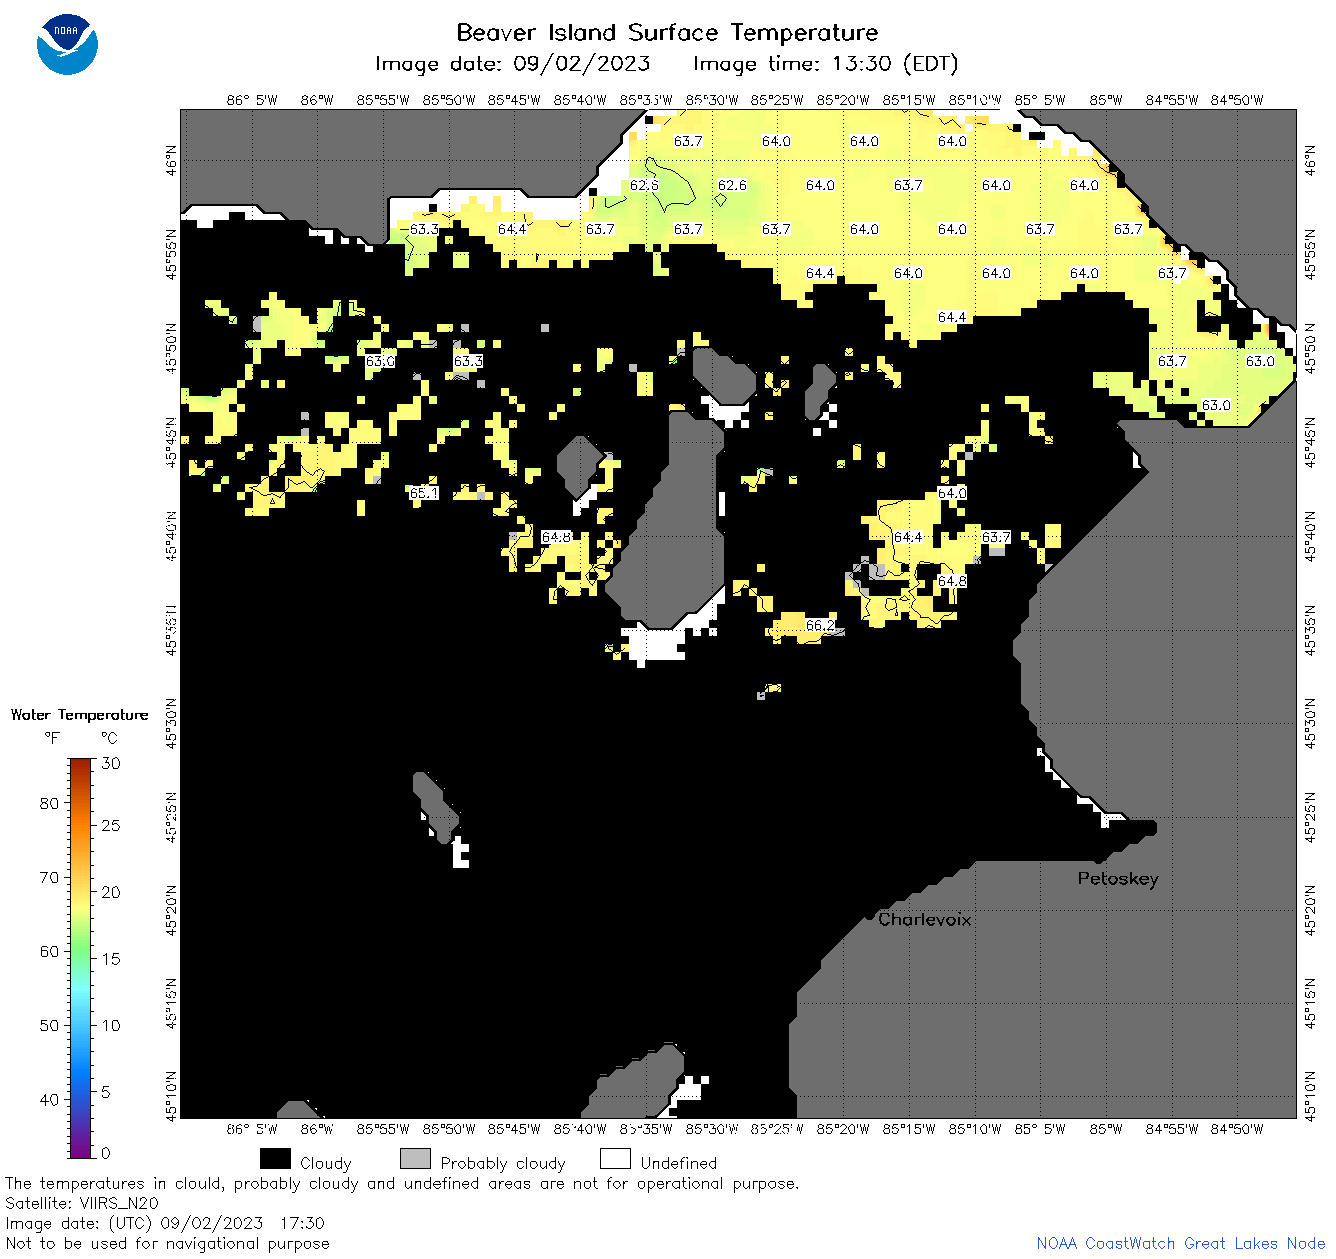Click the 70 Fahrenheit tick label
The width and height of the screenshot is (1336, 1259).
point(49,877)
